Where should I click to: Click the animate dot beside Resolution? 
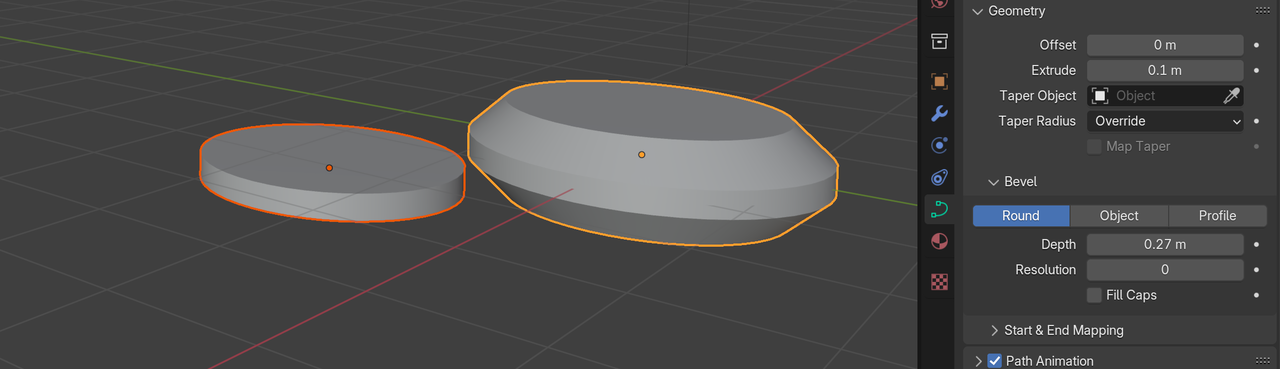tap(1256, 270)
